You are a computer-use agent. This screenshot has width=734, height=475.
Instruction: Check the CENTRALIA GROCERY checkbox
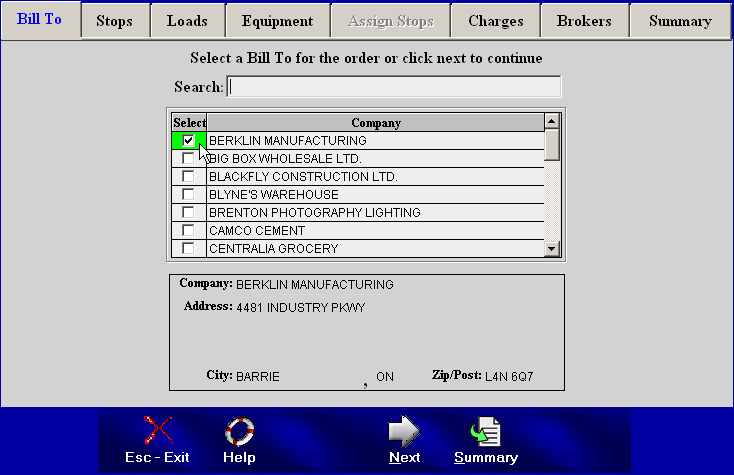tap(188, 248)
